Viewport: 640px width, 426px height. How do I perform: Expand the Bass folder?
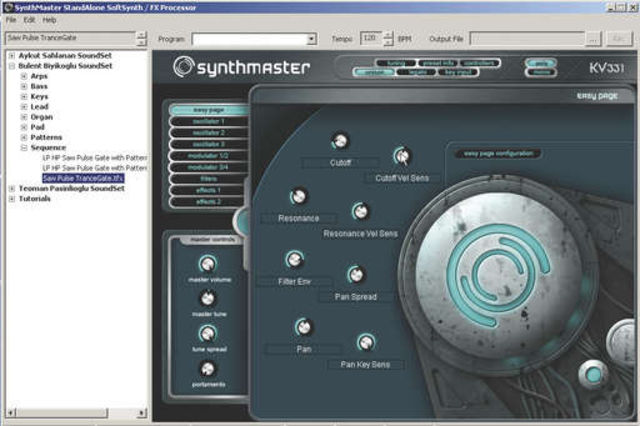coord(24,86)
